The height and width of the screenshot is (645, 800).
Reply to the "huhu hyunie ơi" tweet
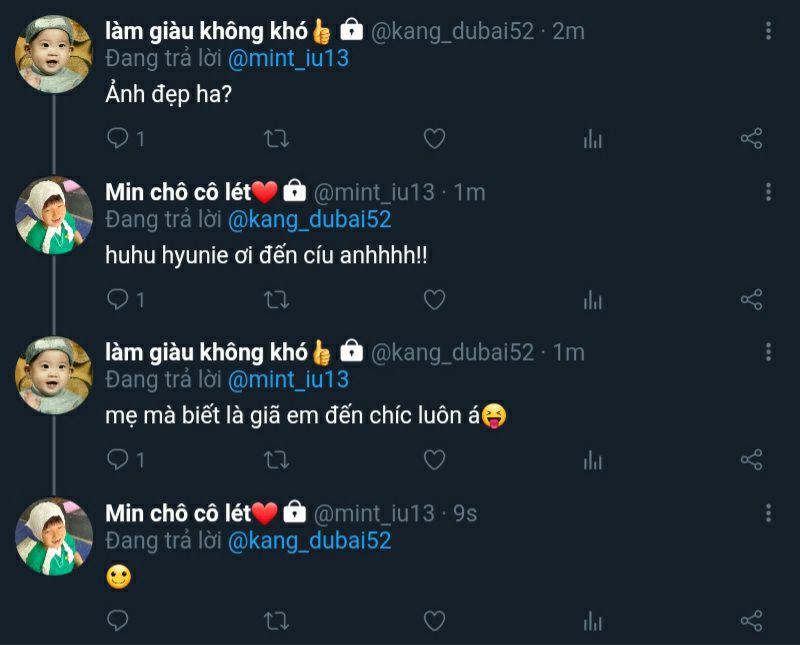coord(118,299)
